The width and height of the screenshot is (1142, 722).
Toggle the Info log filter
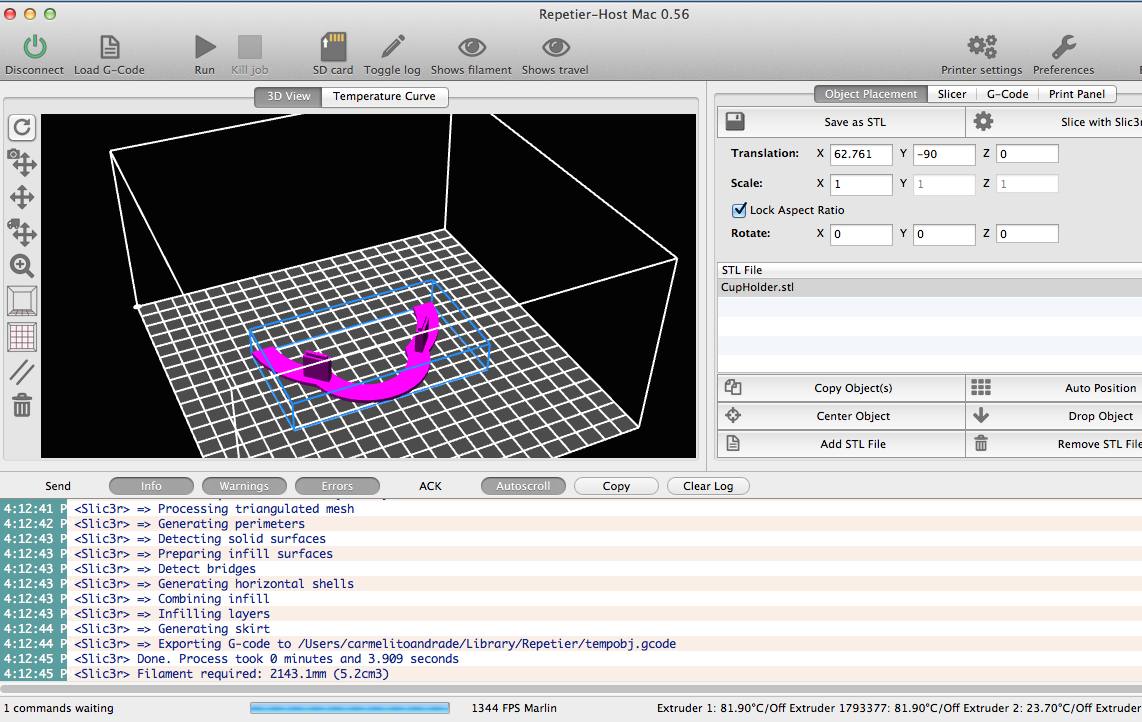click(151, 486)
